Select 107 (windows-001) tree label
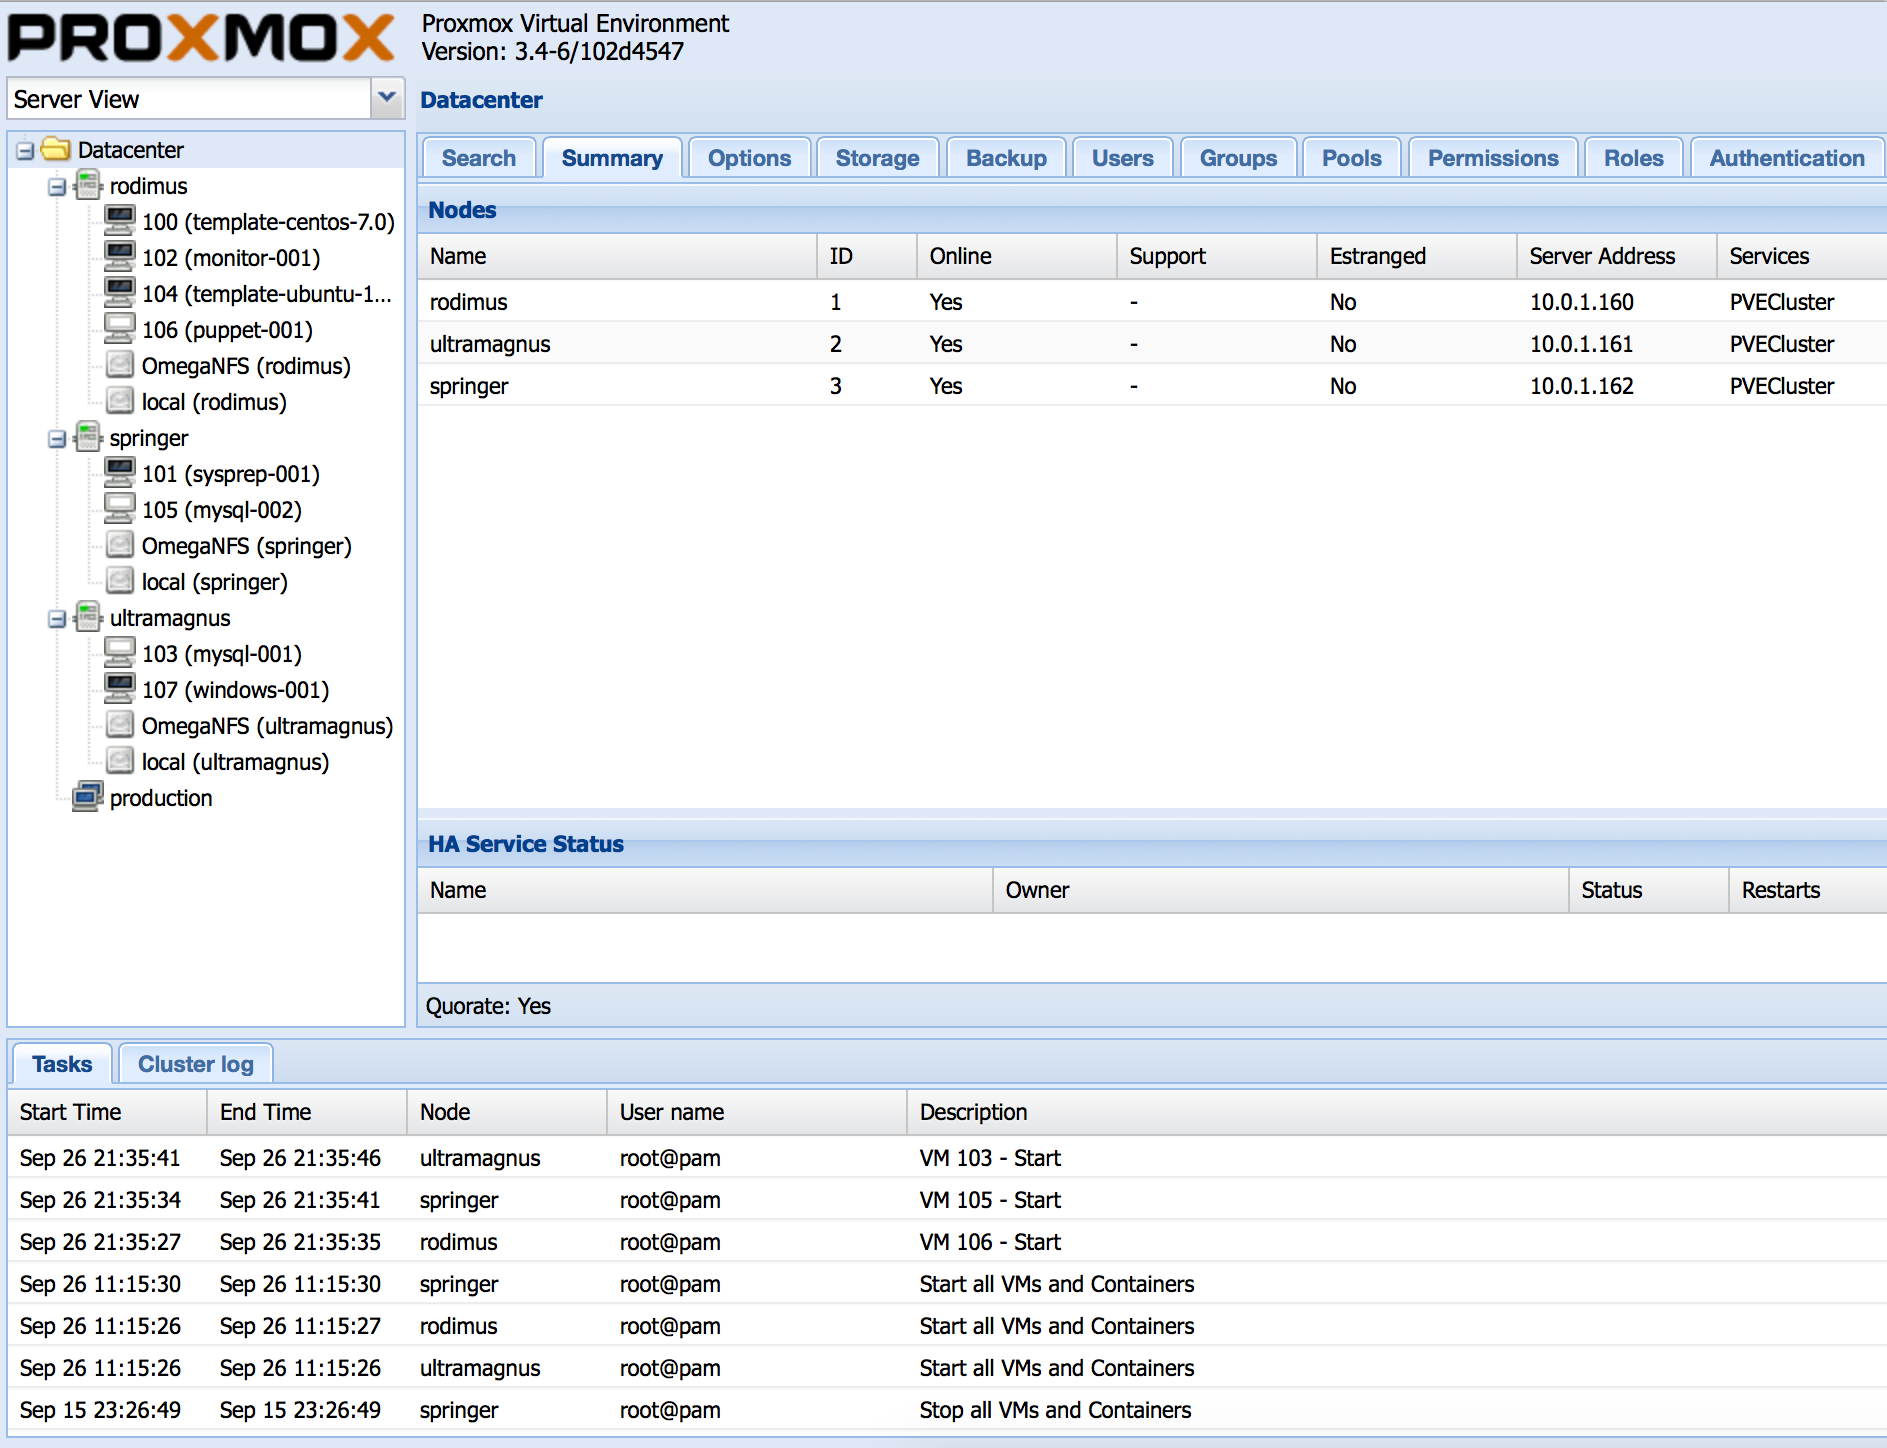Viewport: 1887px width, 1448px height. 235,690
